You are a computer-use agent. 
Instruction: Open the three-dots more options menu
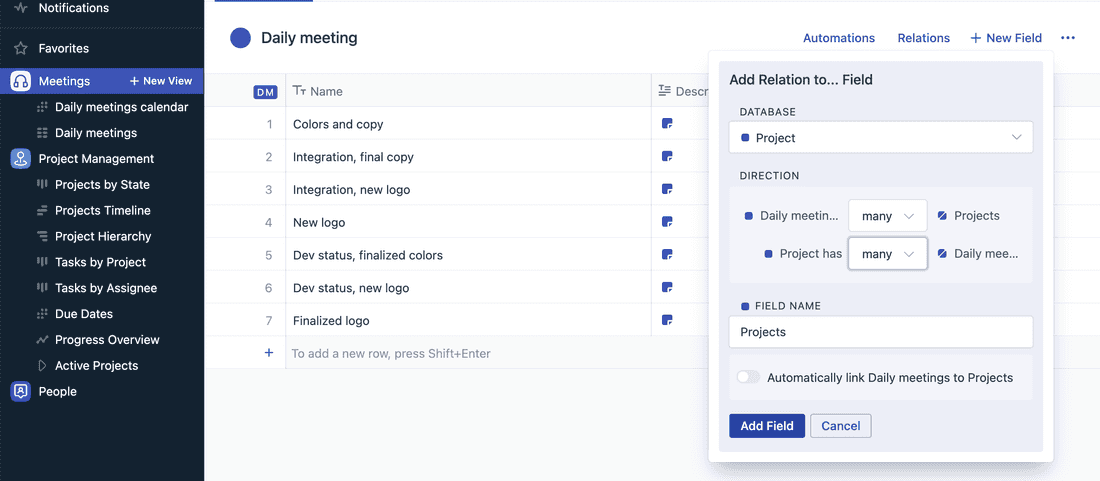pos(1068,38)
